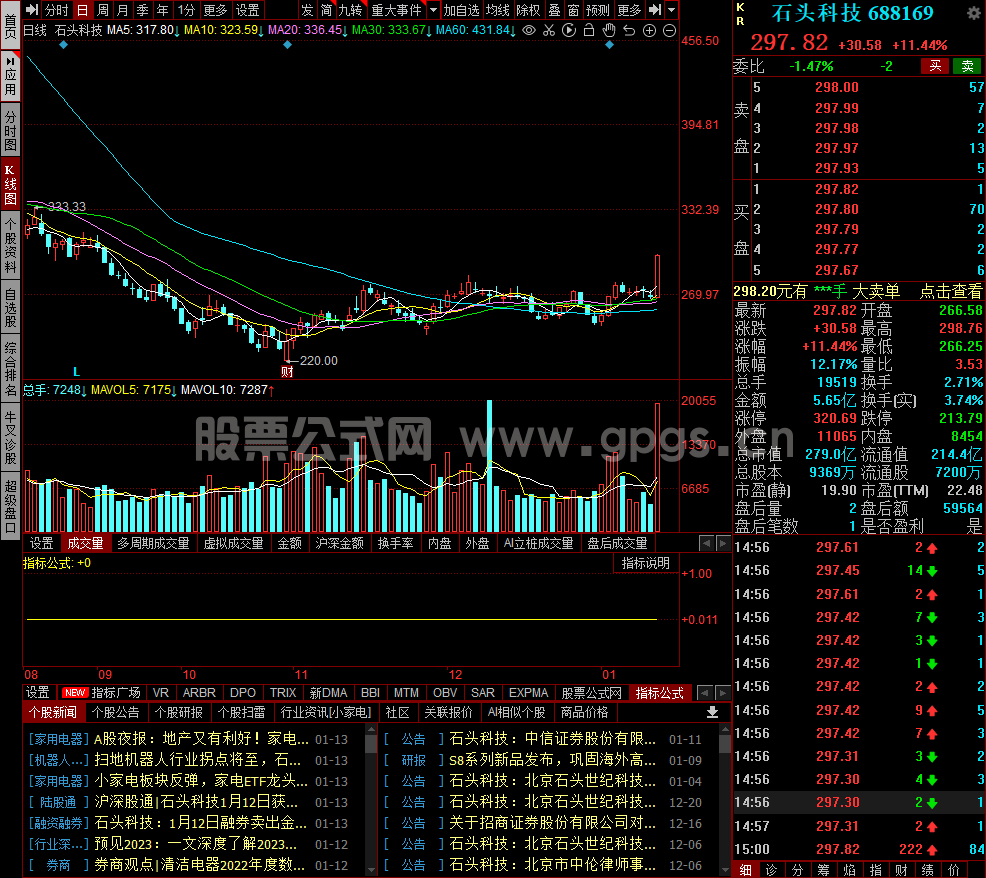Open the 更多 periods menu

click(216, 10)
